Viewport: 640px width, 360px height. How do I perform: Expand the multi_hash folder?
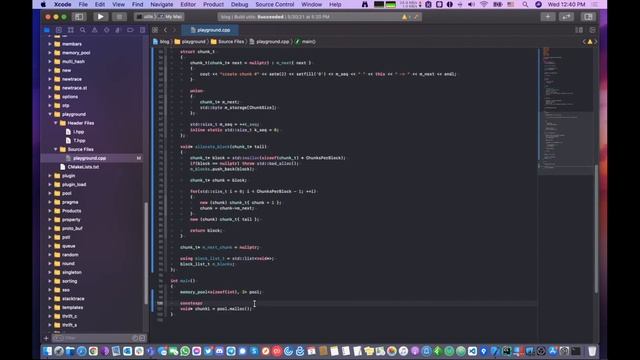click(x=50, y=62)
